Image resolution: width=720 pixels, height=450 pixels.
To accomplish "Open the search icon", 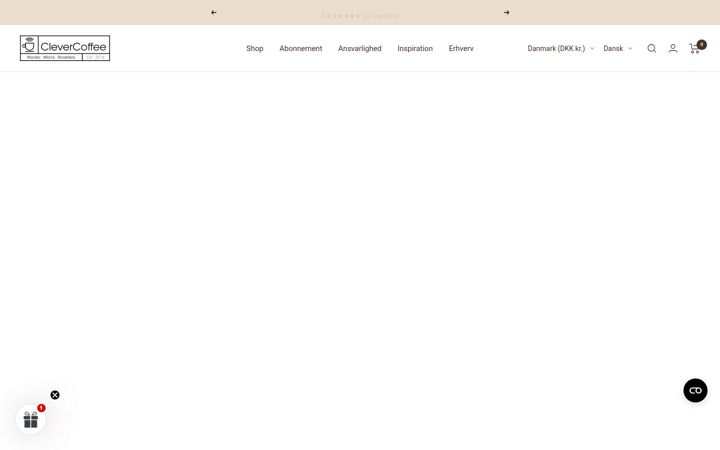I will click(652, 49).
